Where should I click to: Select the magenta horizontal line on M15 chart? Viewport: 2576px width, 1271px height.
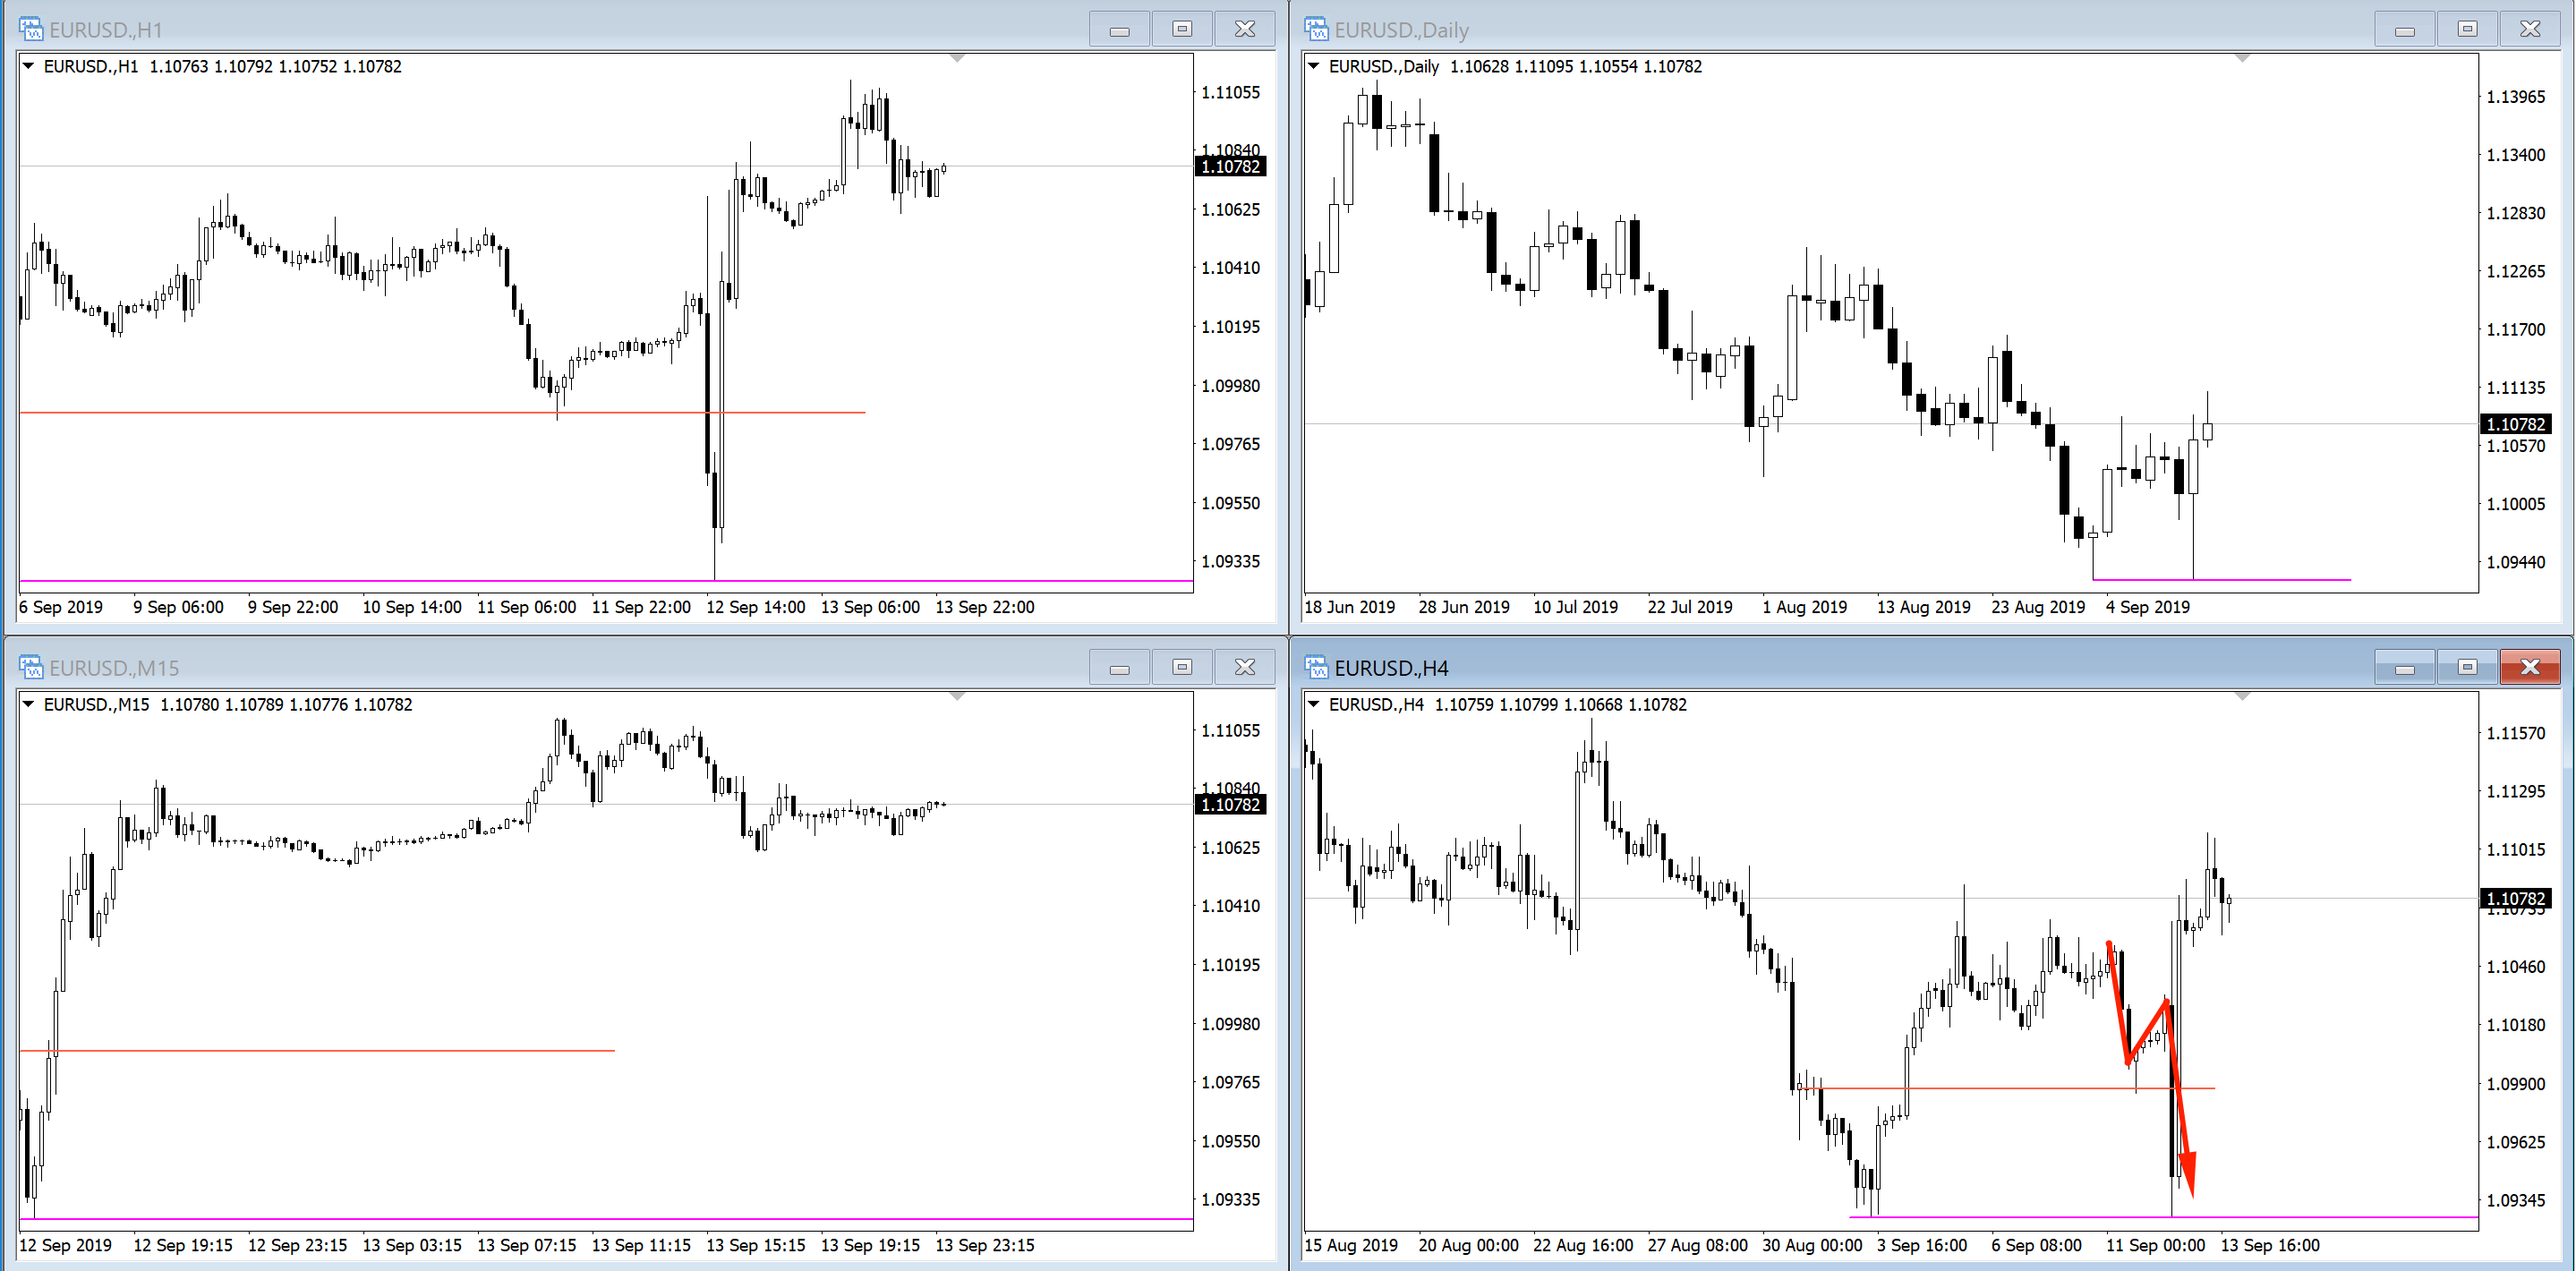[606, 1218]
